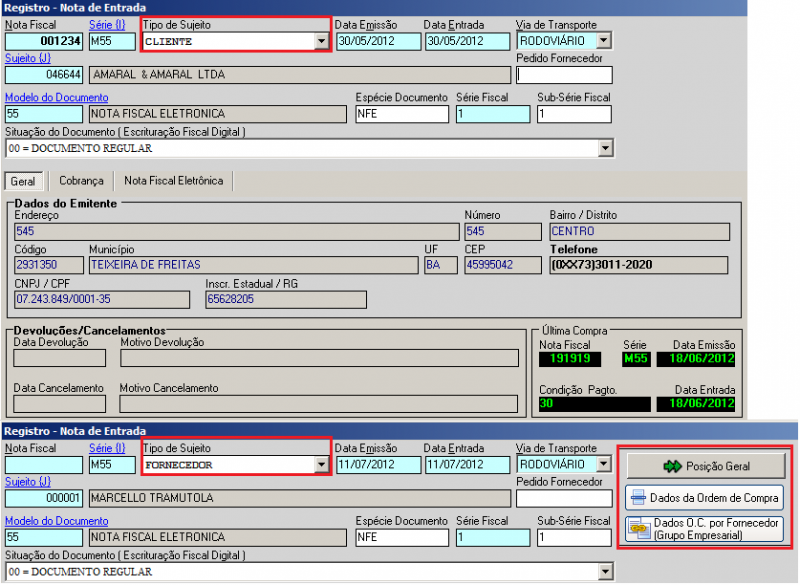800x585 pixels.
Task: Click Bairro value CENTRO
Action: pos(640,232)
